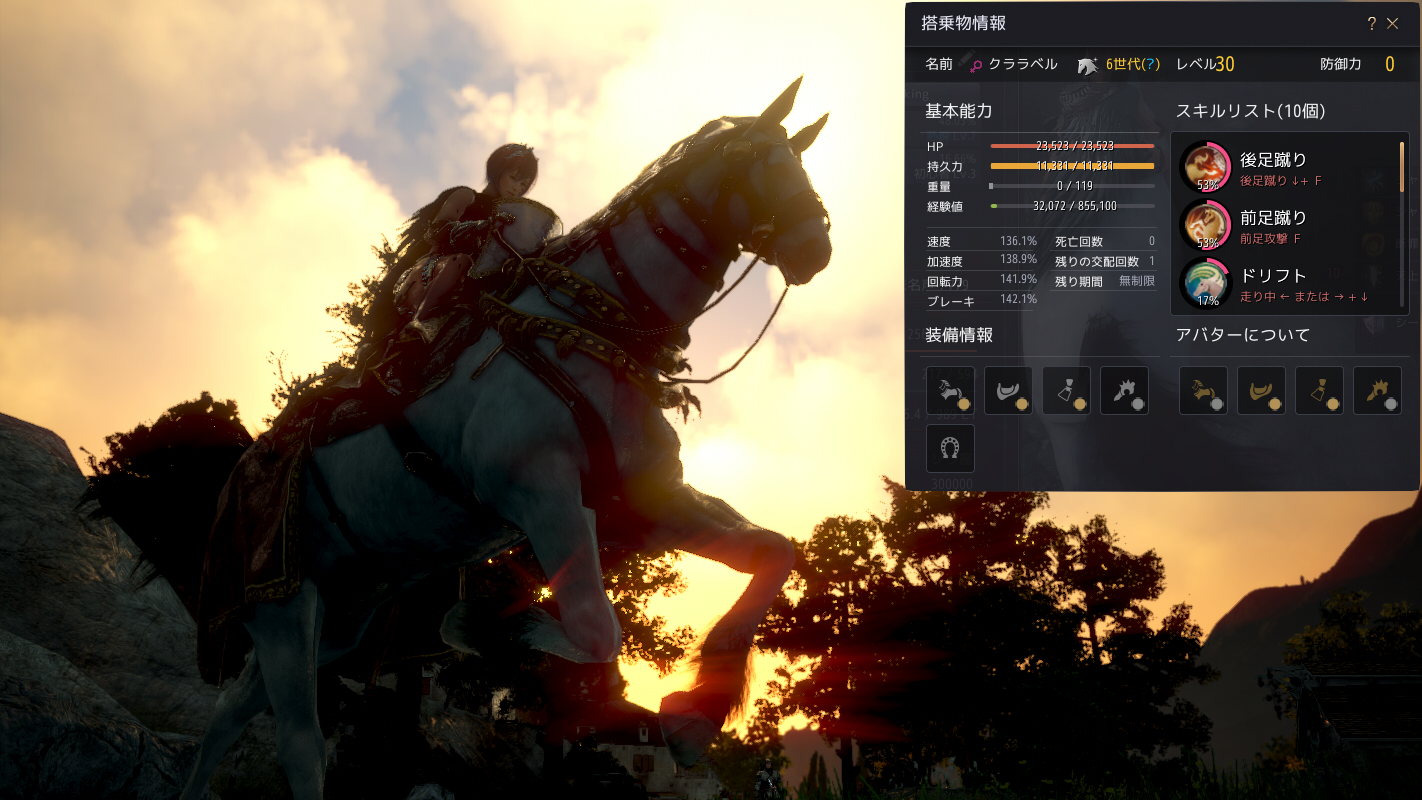Toggle the gold dot on the 装備情報 armor slot
This screenshot has height=800, width=1422.
tap(965, 405)
